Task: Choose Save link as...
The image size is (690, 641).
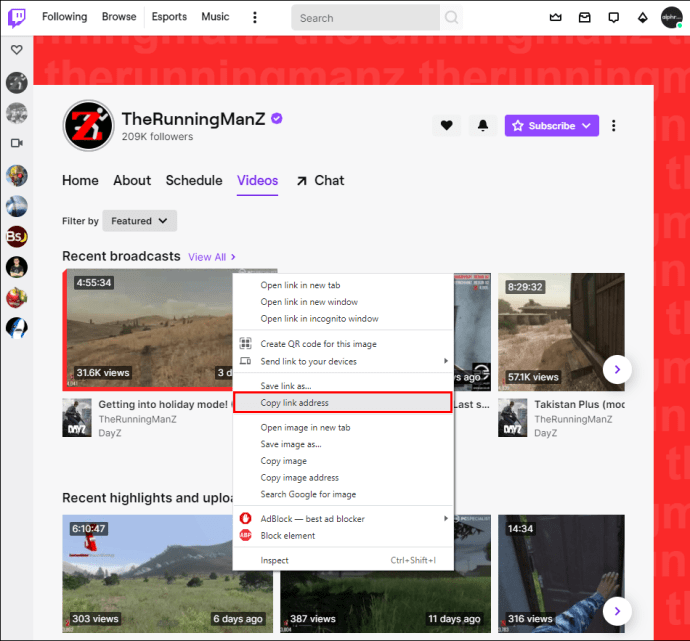Action: tap(343, 386)
